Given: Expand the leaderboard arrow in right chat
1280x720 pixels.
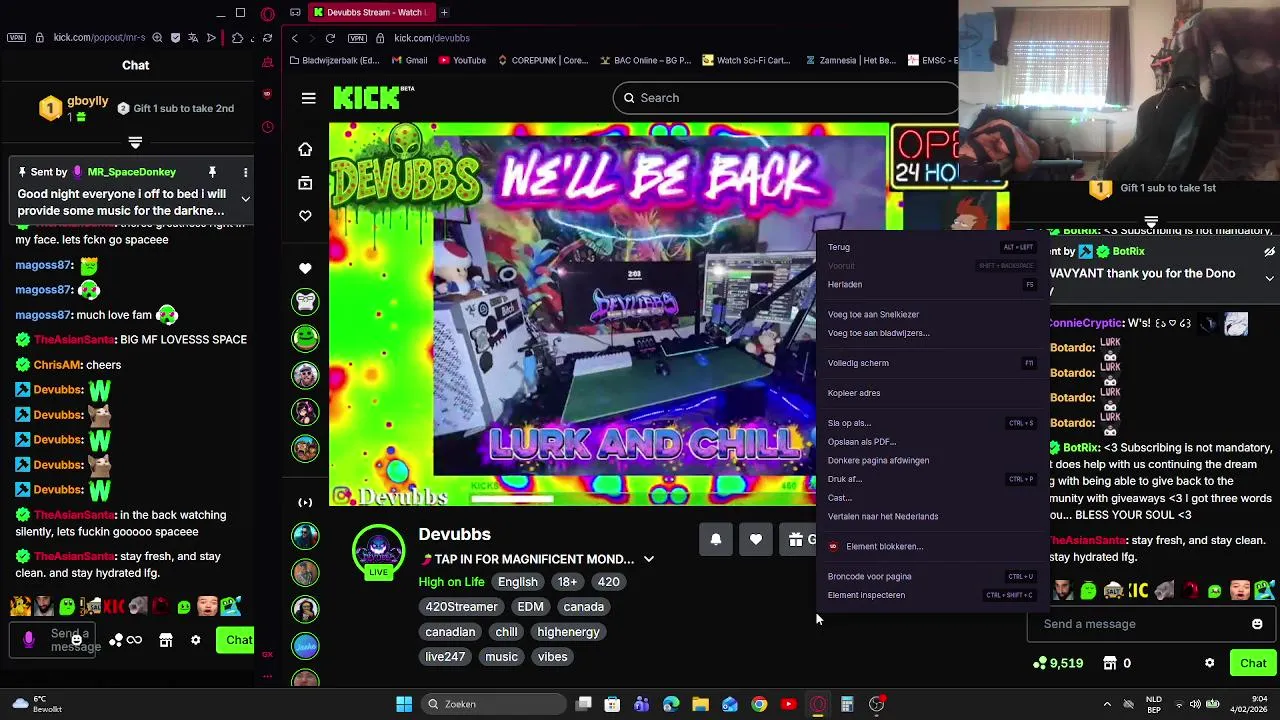Looking at the screenshot, I should (1151, 221).
